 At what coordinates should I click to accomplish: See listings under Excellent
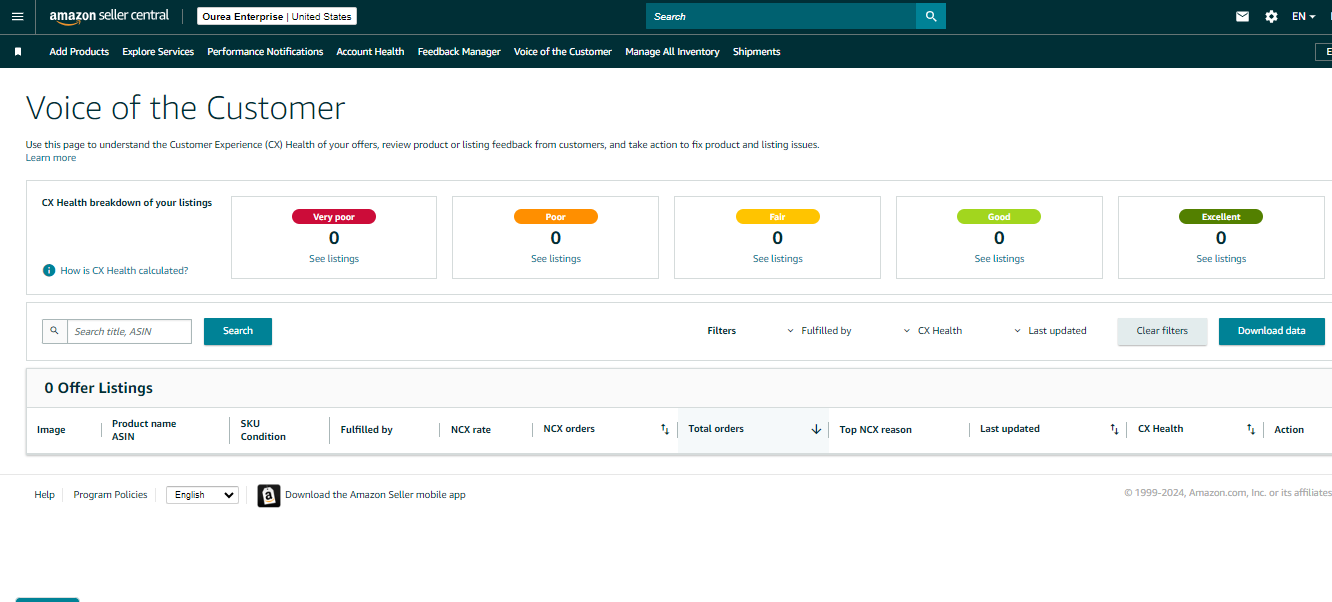(1221, 259)
